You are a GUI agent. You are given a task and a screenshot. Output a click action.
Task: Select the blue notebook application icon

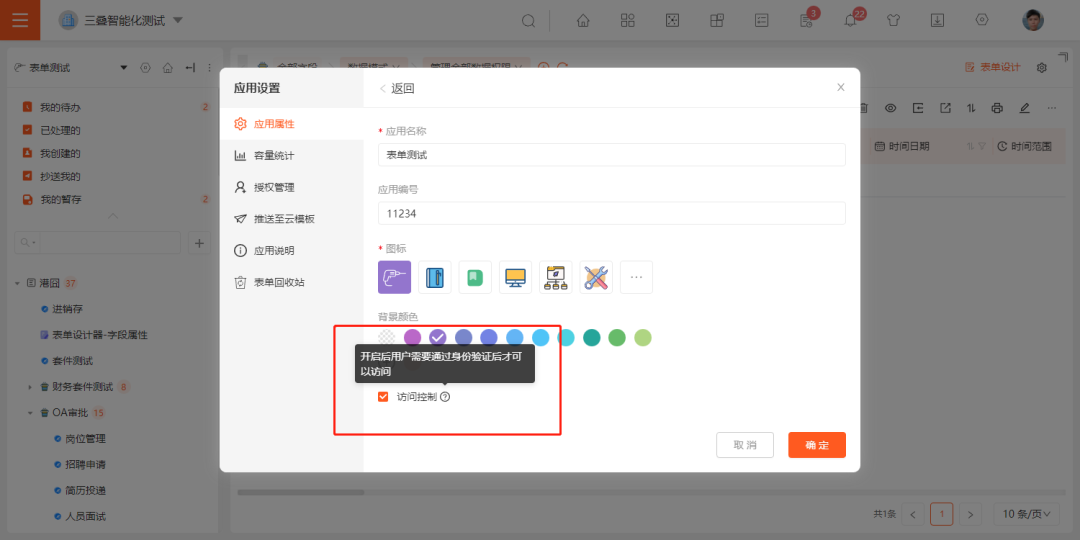pos(435,277)
